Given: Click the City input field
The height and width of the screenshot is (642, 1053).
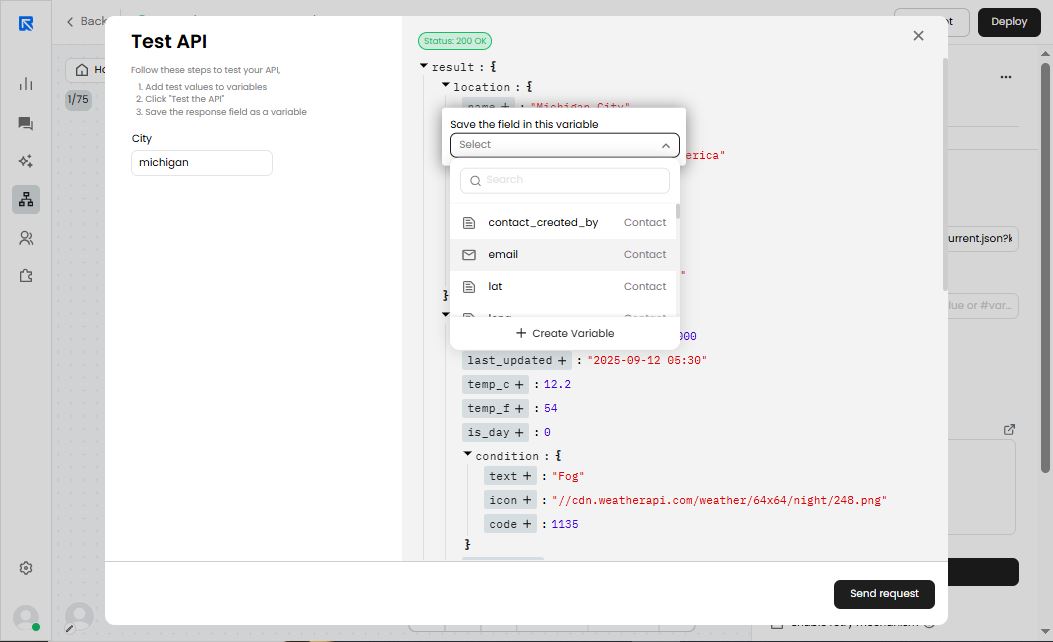Looking at the screenshot, I should [201, 162].
